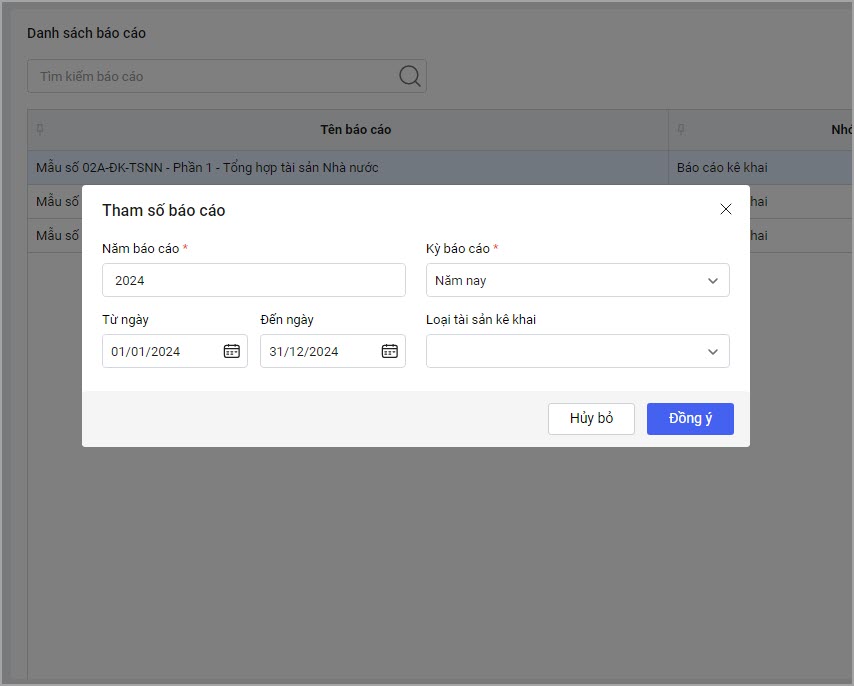Select the third report row in the list
Image resolution: width=854 pixels, height=686 pixels.
[x=55, y=236]
